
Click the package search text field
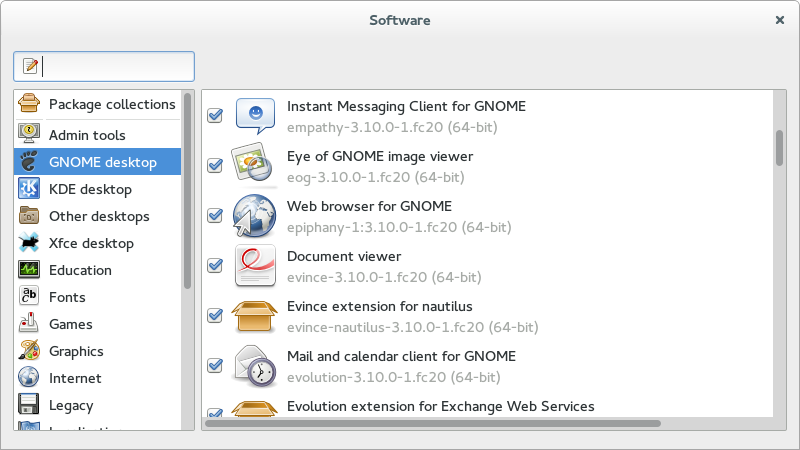click(x=117, y=67)
